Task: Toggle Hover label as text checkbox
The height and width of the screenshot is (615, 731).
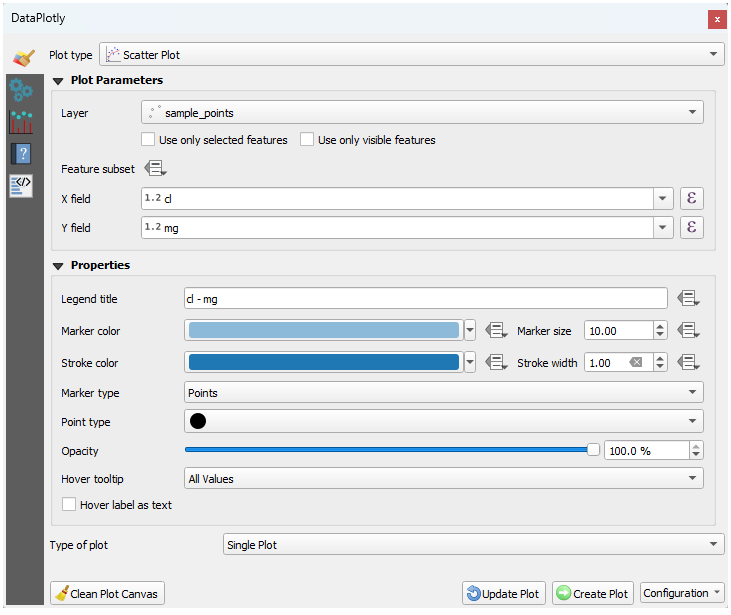Action: point(69,505)
